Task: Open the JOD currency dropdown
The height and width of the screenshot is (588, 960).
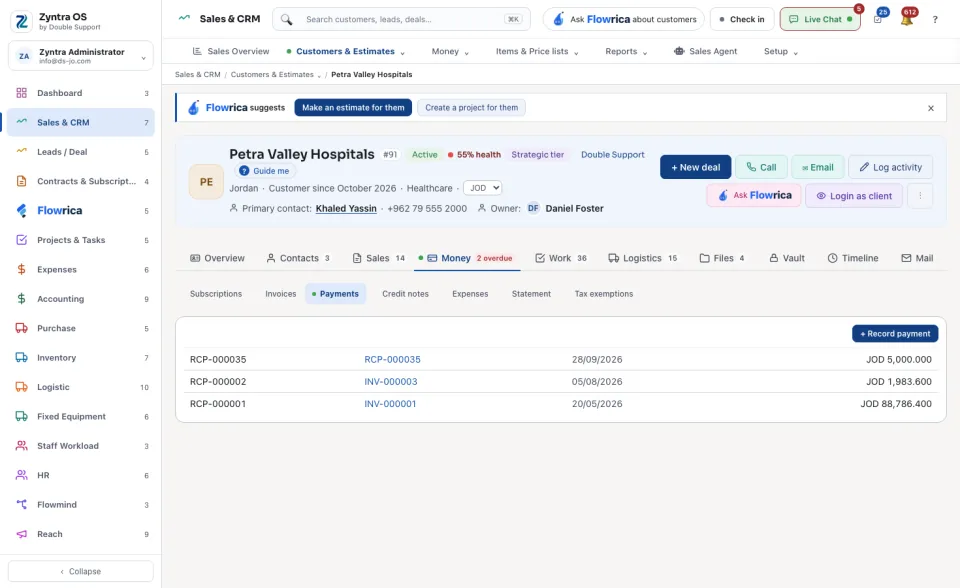Action: point(482,188)
